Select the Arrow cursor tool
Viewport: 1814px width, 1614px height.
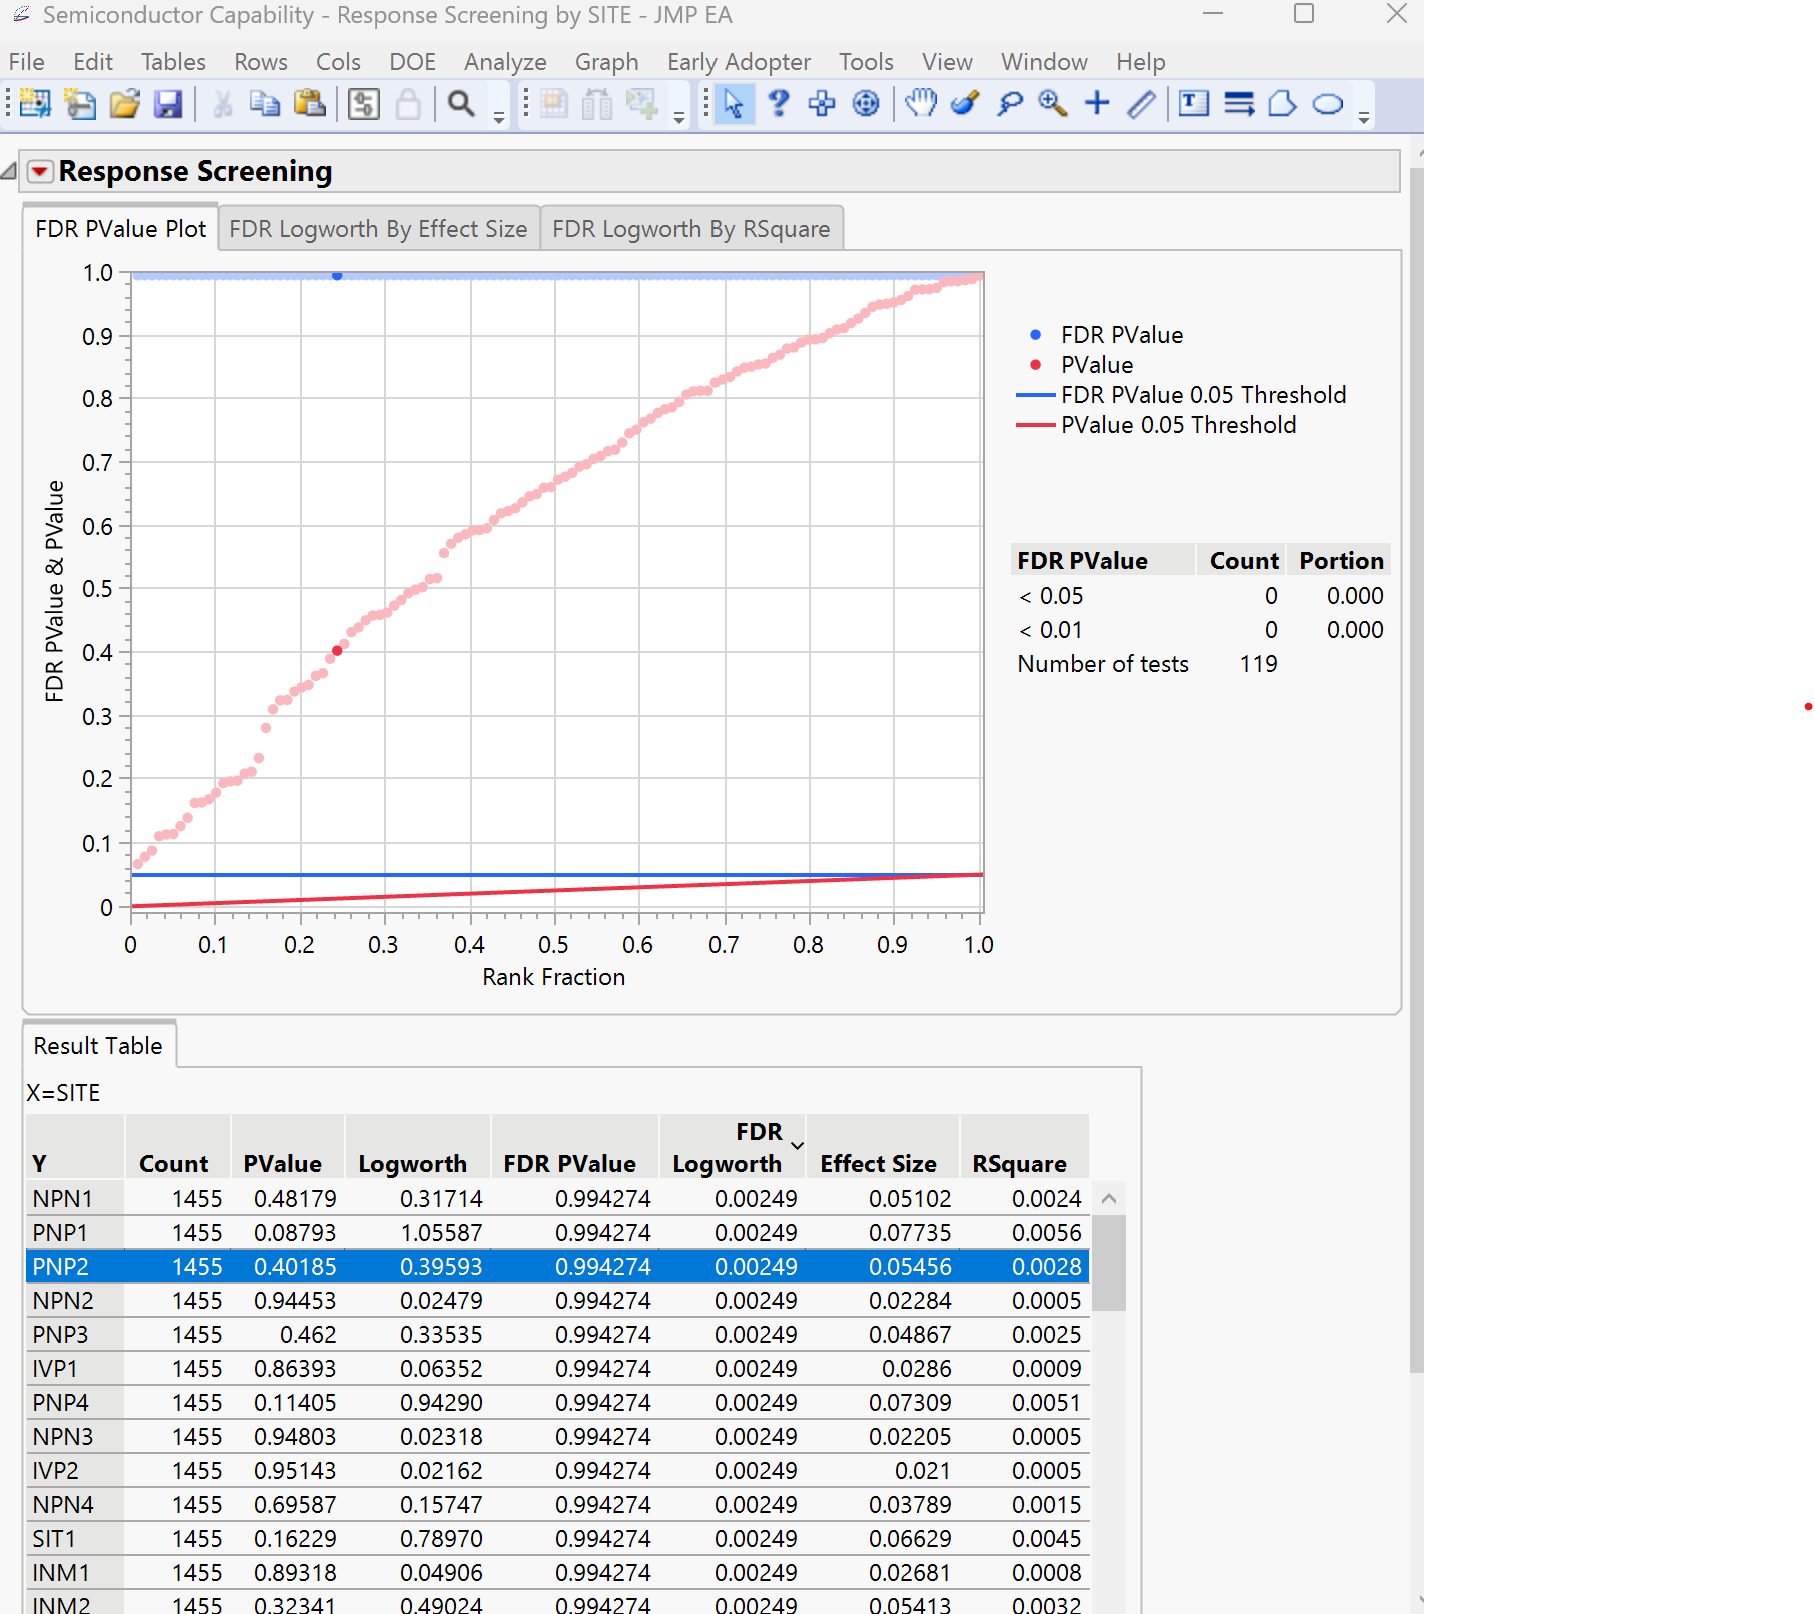(x=733, y=104)
